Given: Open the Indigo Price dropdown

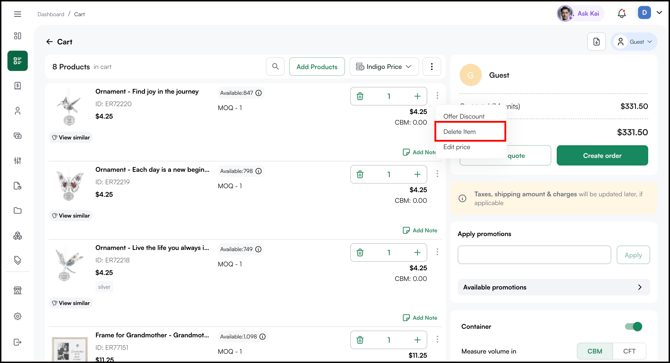Looking at the screenshot, I should [x=384, y=67].
